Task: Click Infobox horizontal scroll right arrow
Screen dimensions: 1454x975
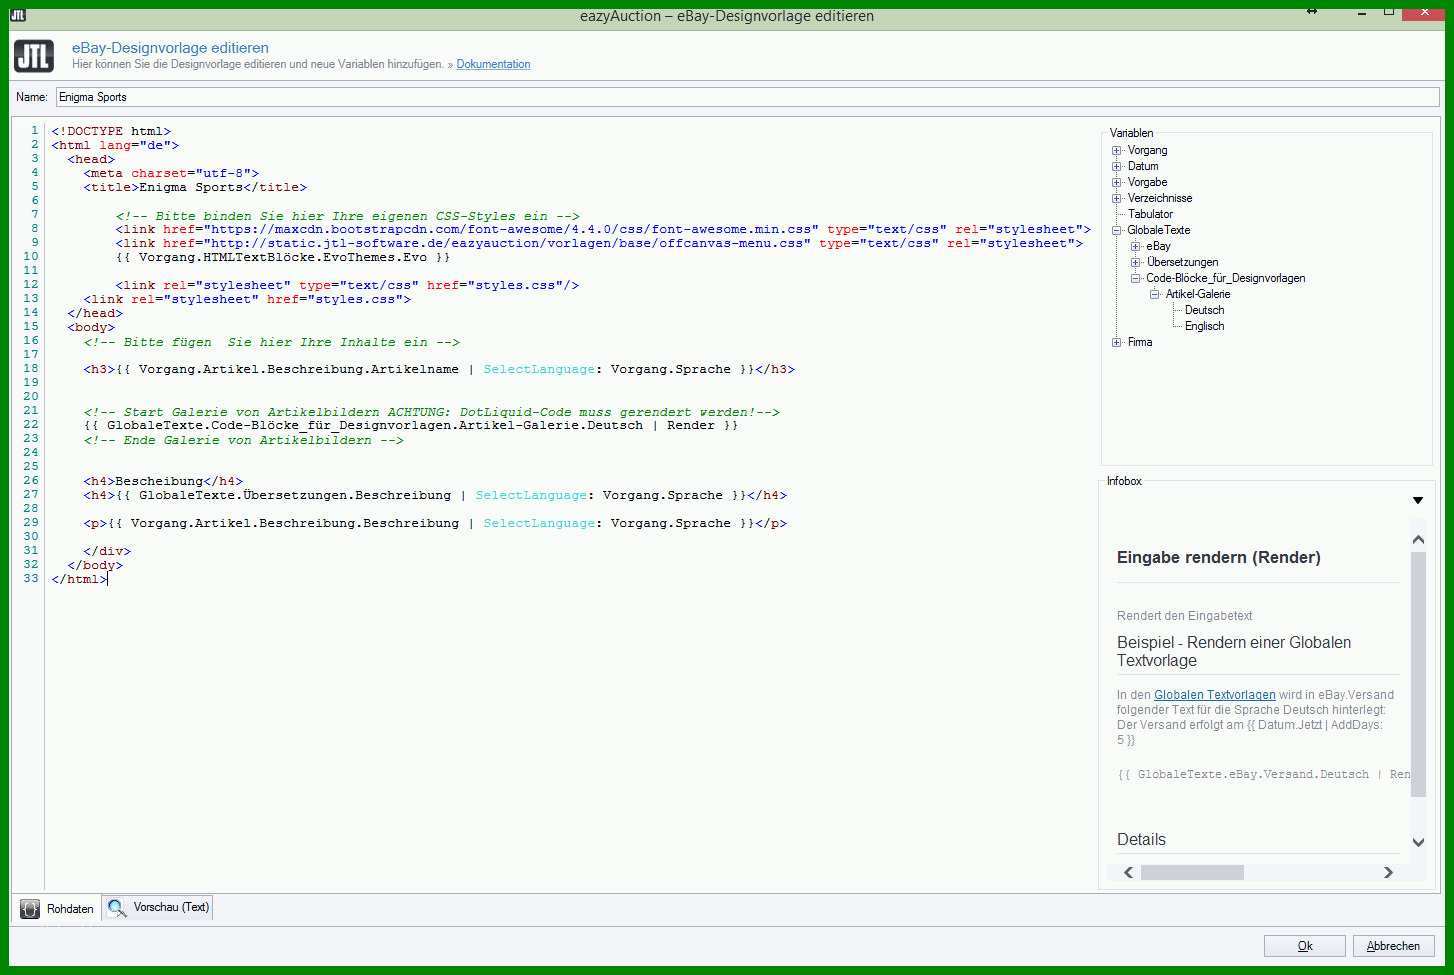Action: [1388, 872]
